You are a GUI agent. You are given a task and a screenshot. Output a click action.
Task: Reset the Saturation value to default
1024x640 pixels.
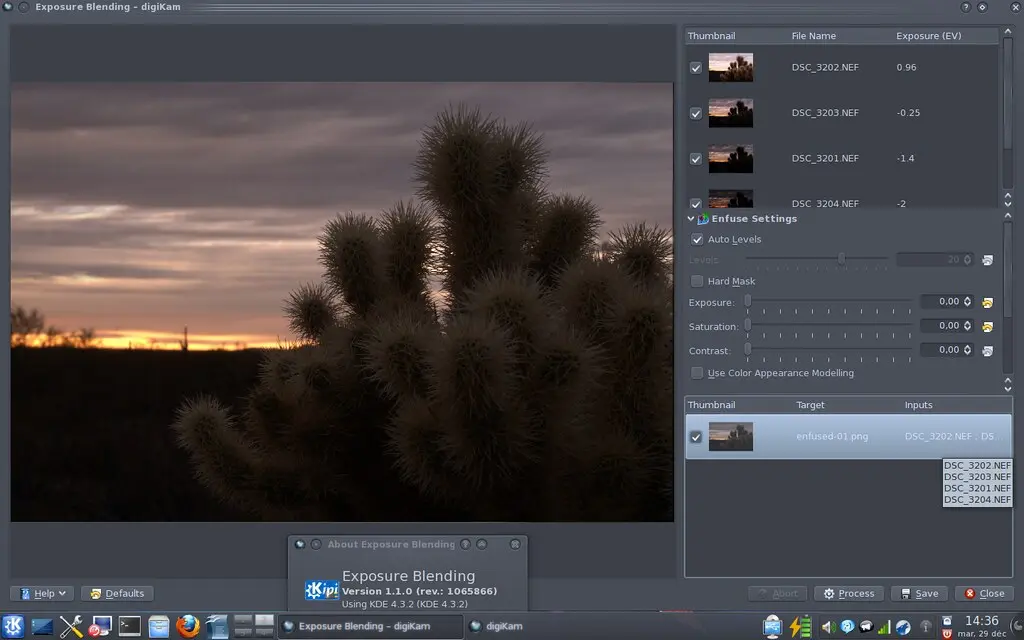point(987,327)
